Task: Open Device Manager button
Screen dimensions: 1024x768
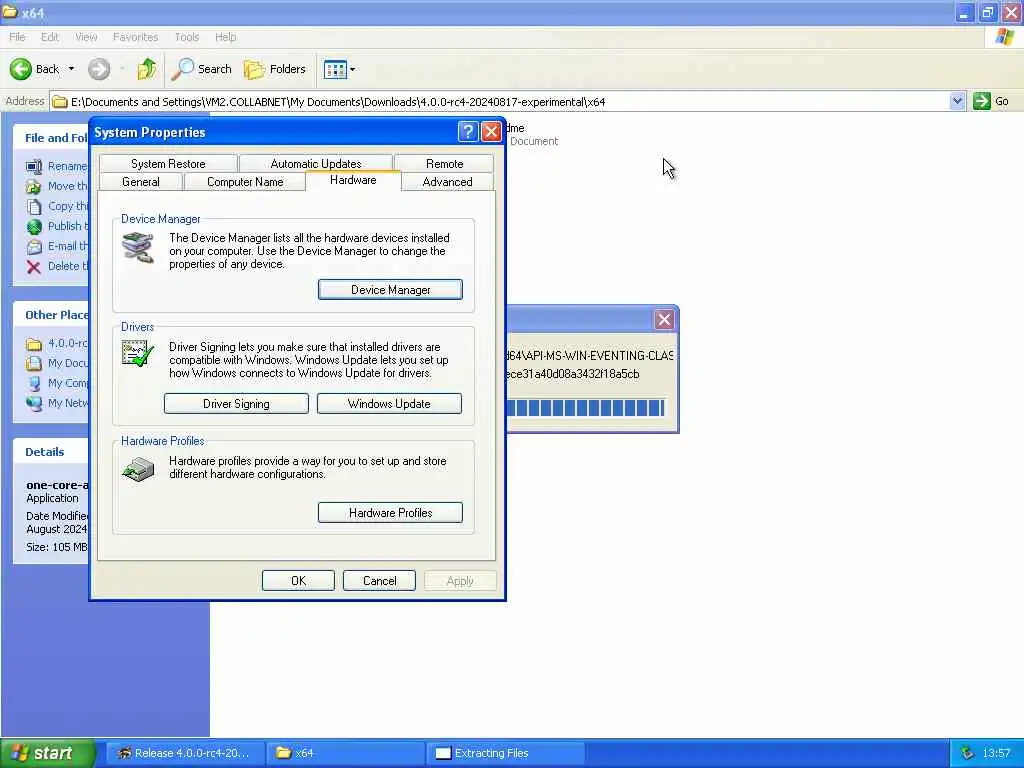Action: (391, 290)
